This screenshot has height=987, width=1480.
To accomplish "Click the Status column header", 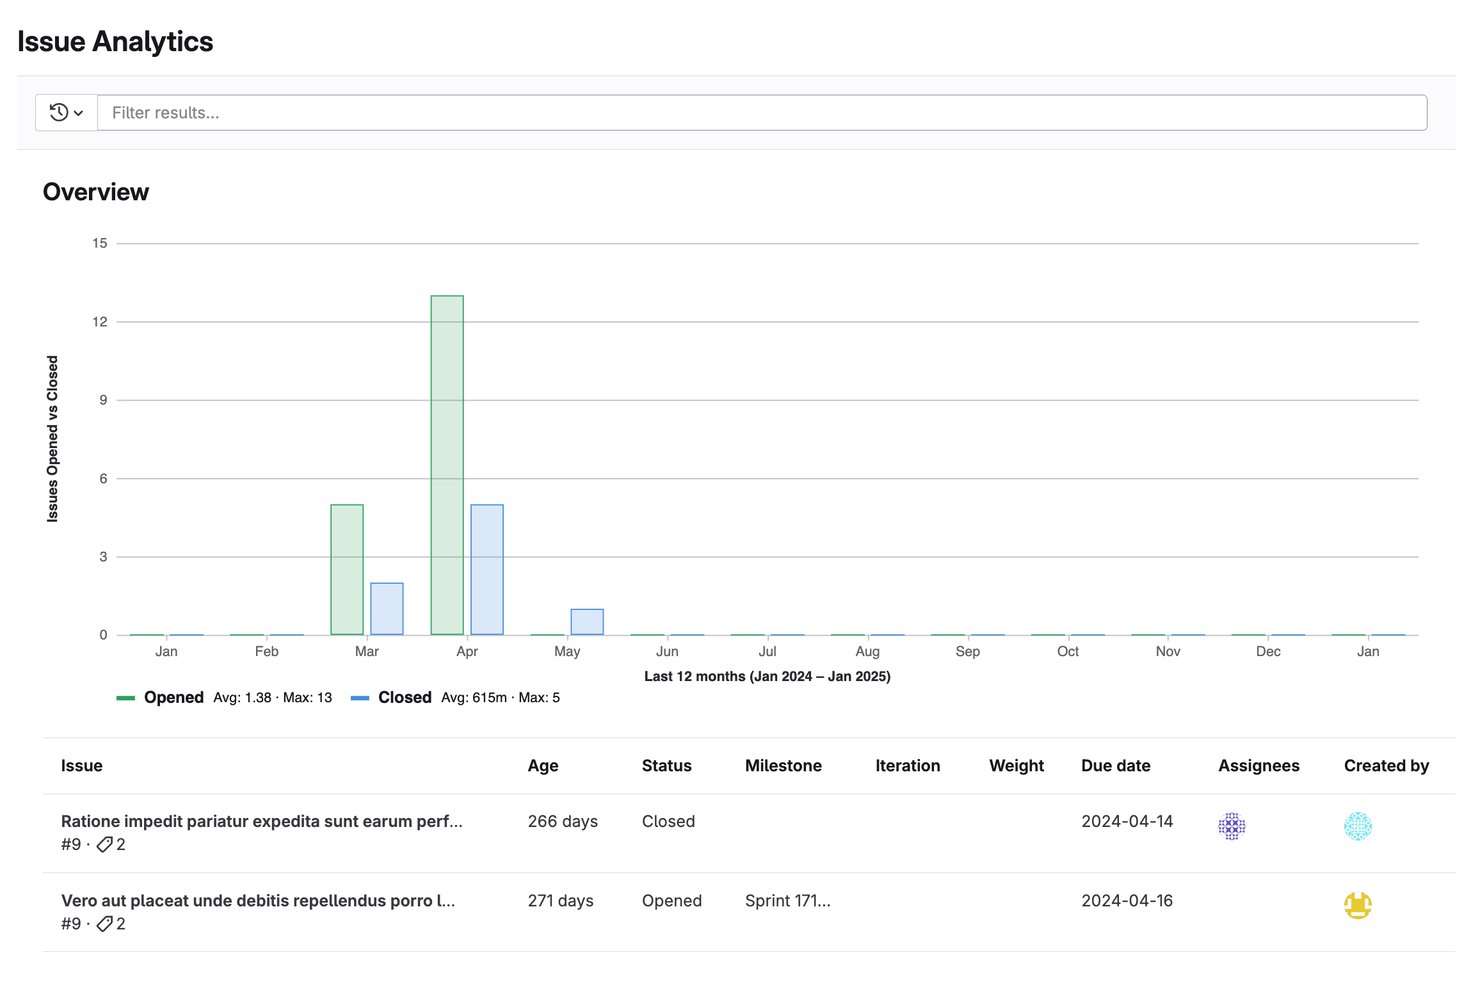I will pyautogui.click(x=667, y=766).
